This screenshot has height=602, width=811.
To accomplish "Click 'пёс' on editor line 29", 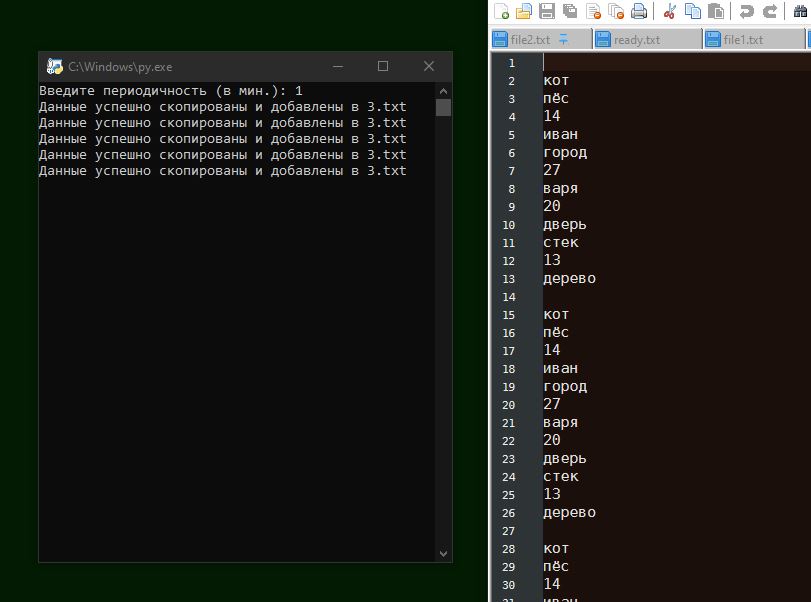I will click(556, 566).
